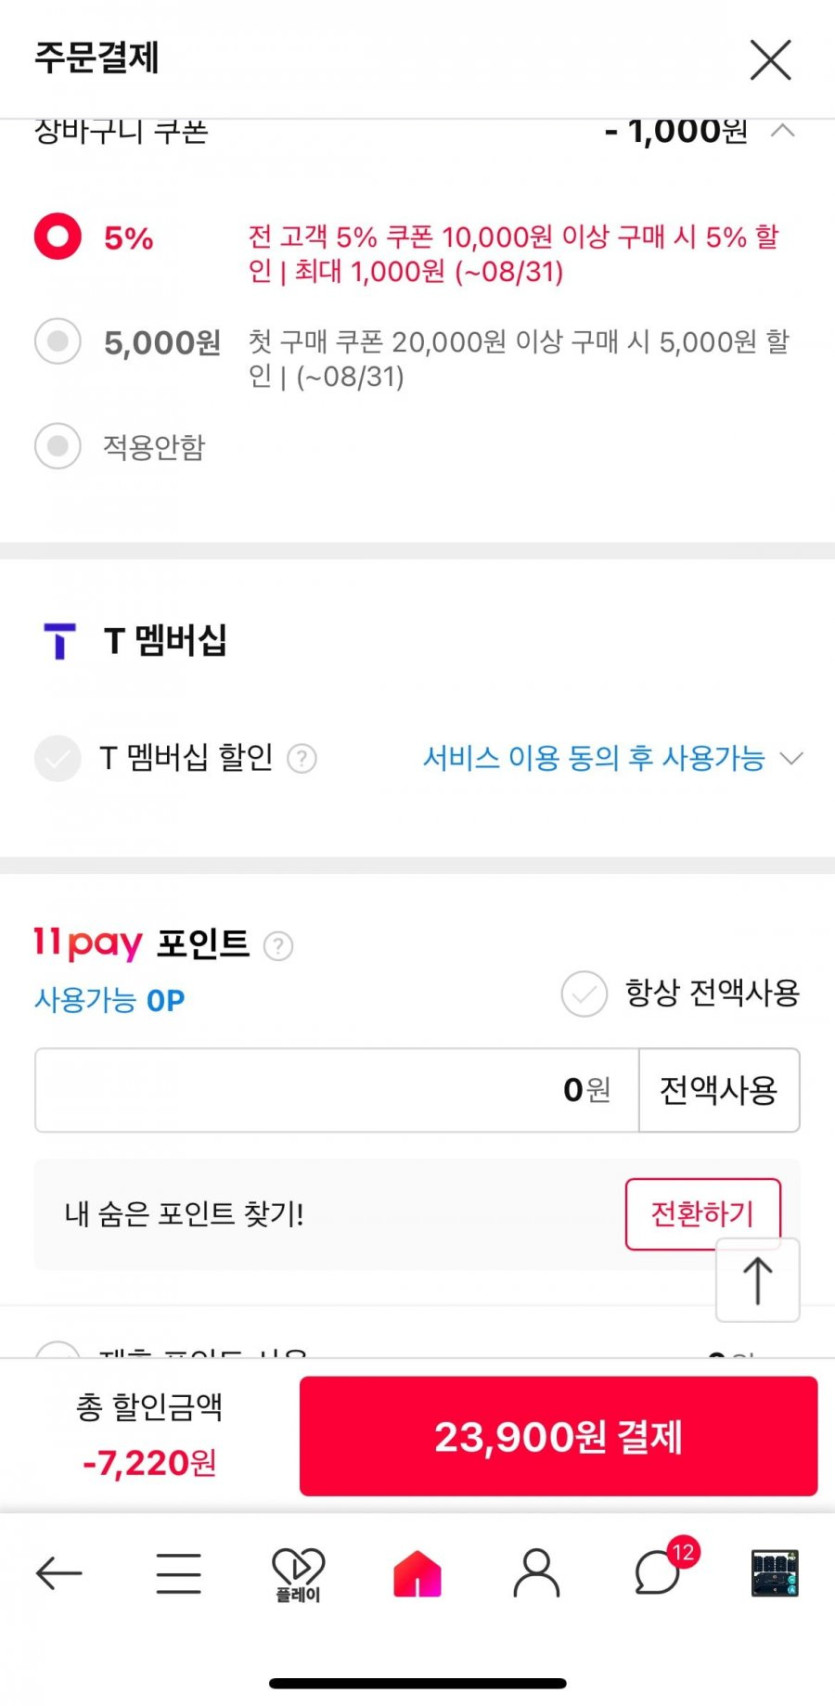
Task: Open the 플레이 heart icon
Action: (298, 1573)
